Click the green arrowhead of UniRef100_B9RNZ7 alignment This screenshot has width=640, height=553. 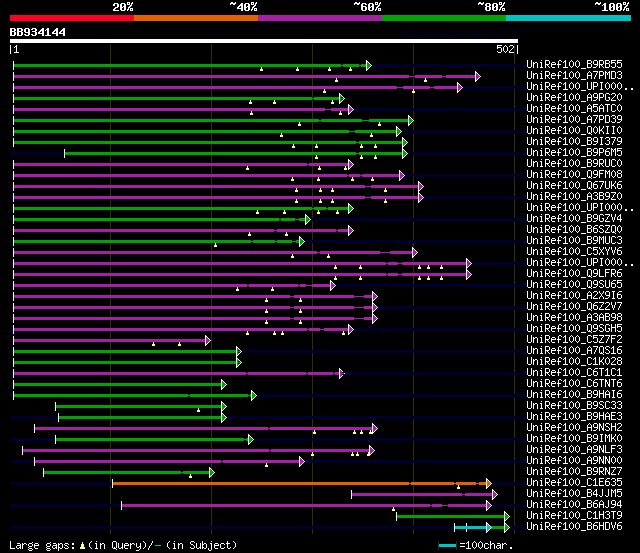tap(211, 473)
